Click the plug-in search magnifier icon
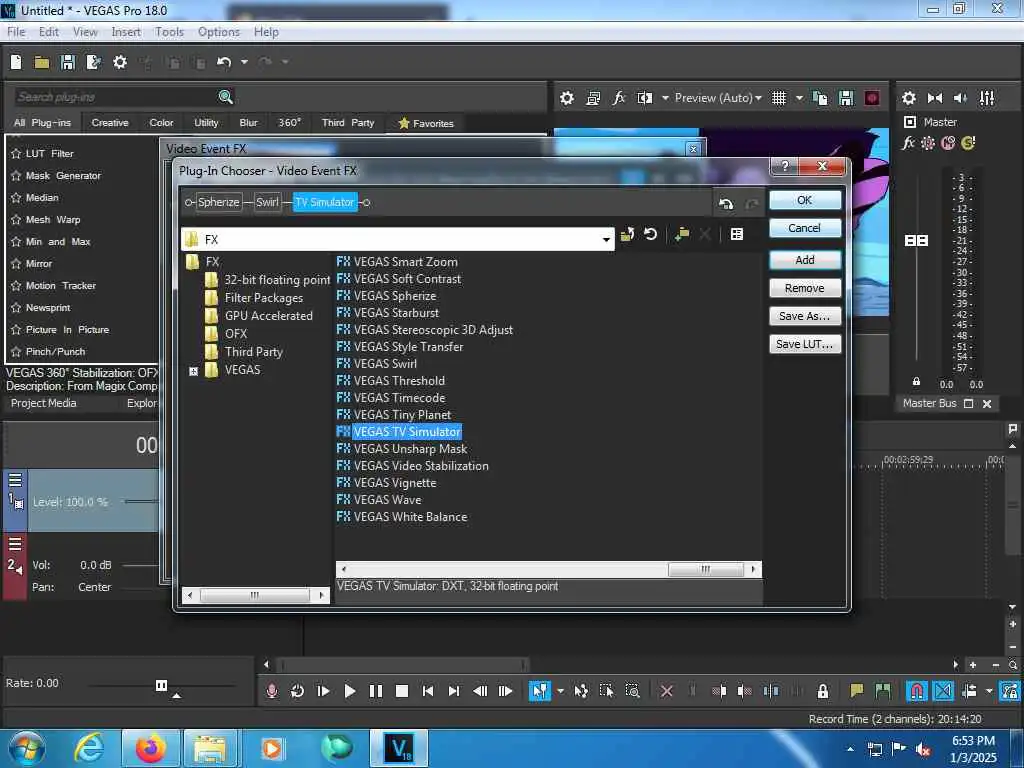 pyautogui.click(x=225, y=97)
